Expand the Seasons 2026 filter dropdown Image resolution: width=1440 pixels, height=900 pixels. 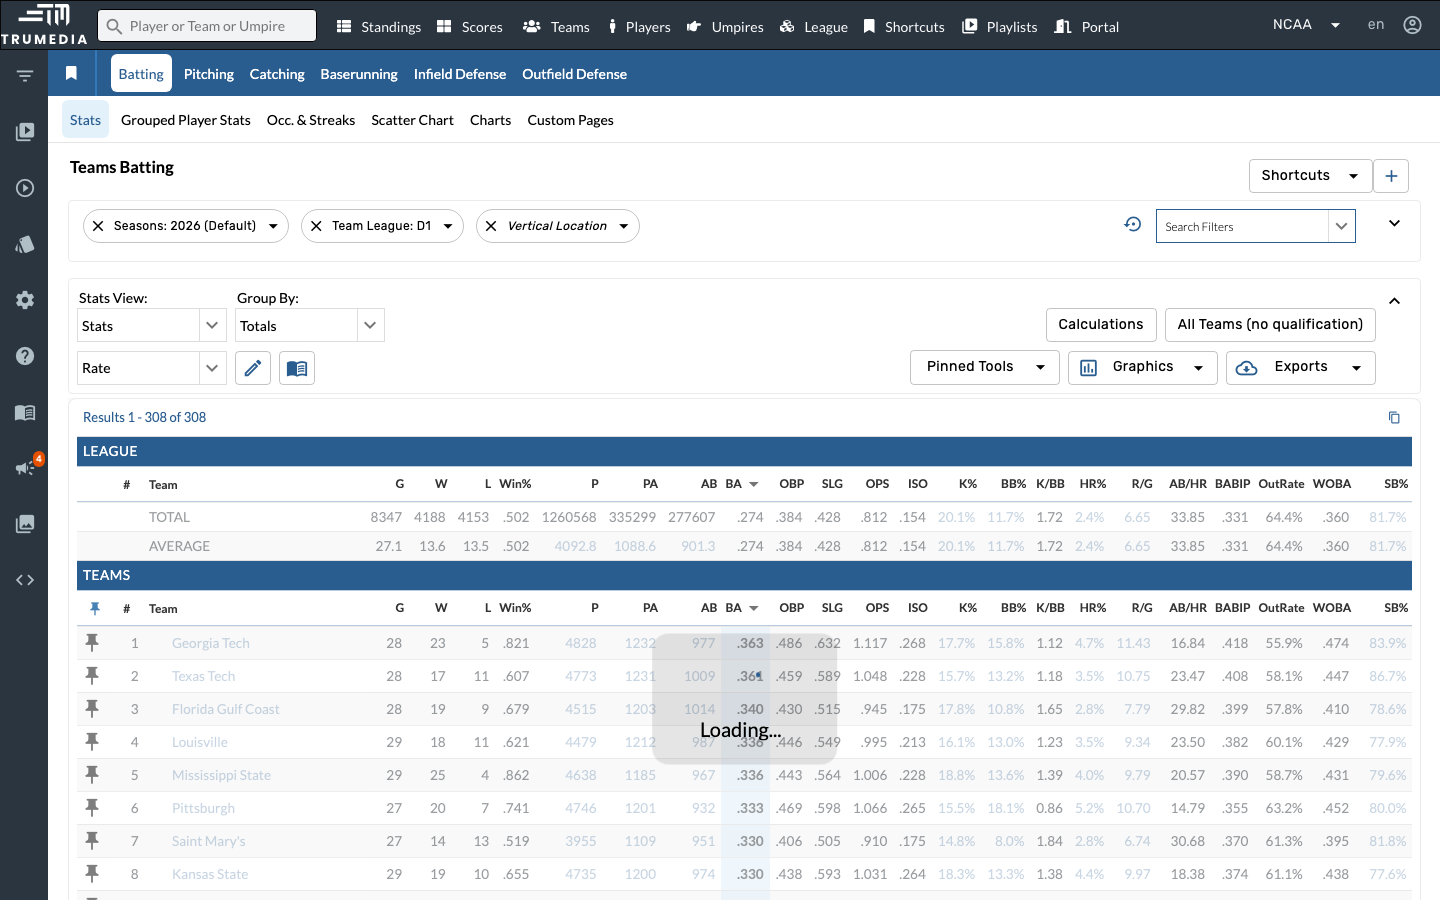[x=273, y=226]
